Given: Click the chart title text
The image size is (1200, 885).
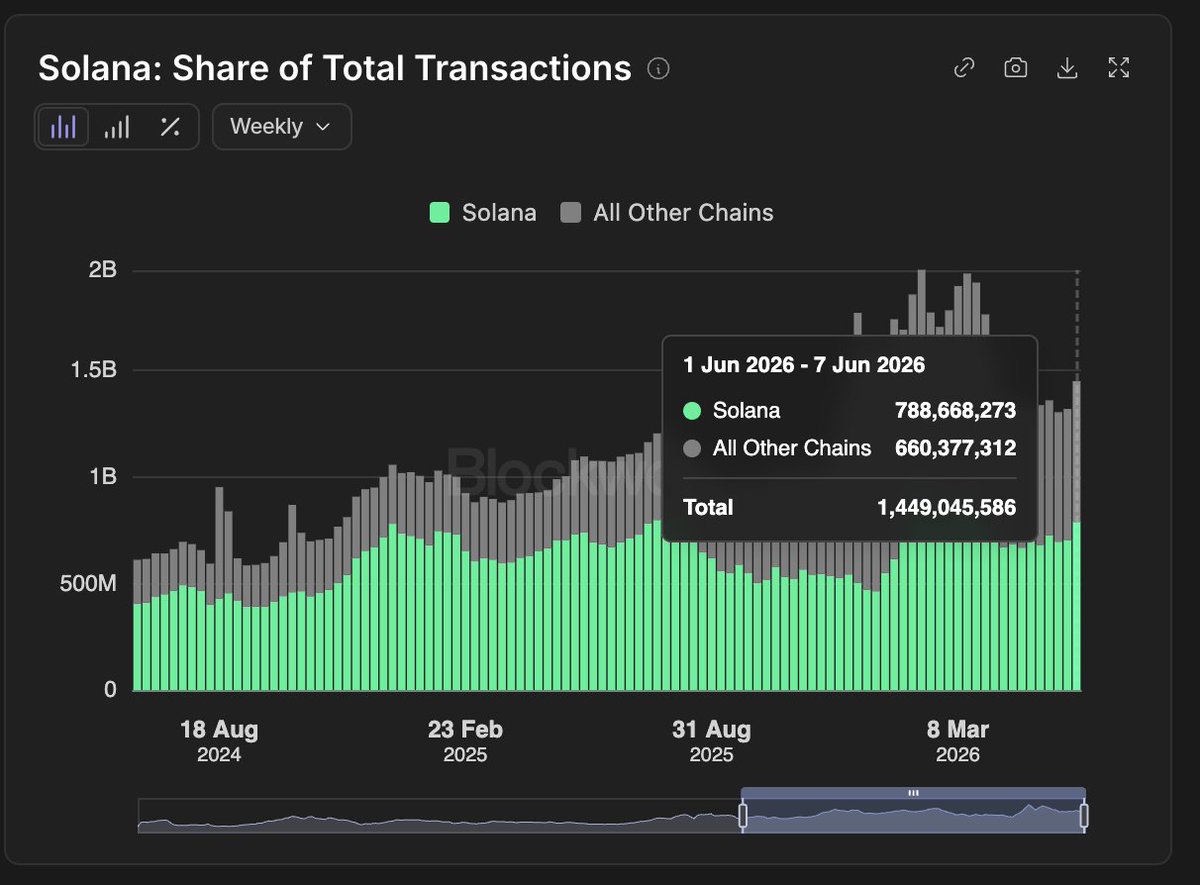Looking at the screenshot, I should click(335, 69).
